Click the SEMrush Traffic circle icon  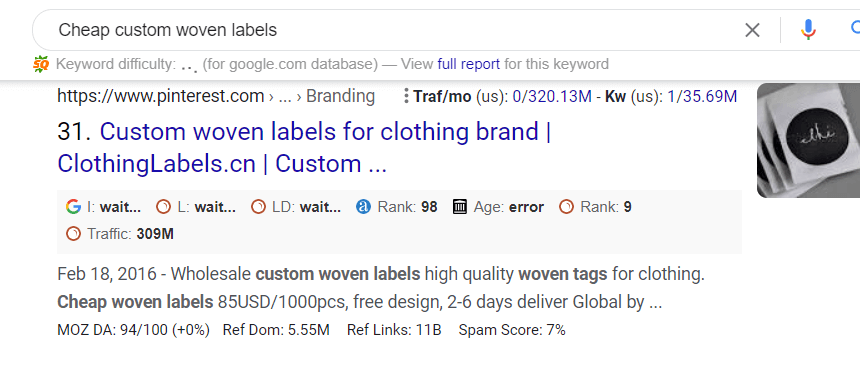(73, 234)
